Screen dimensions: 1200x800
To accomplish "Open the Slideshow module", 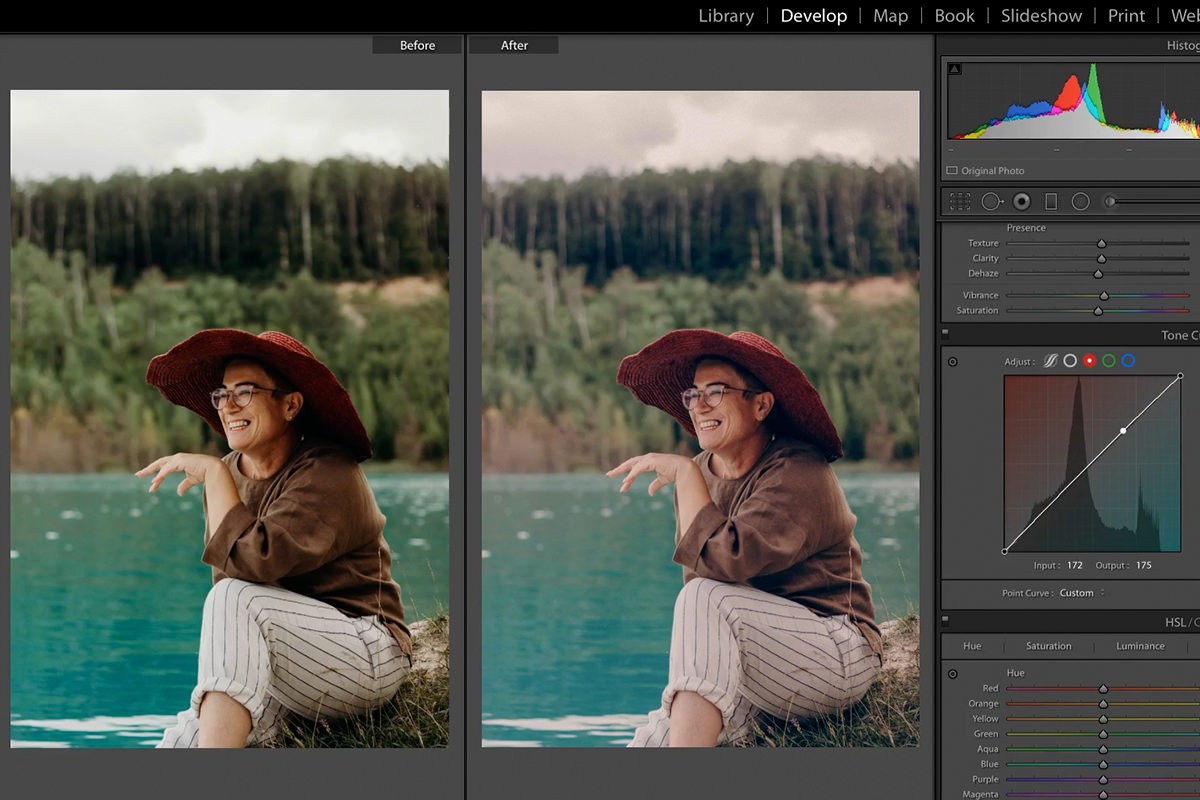I will click(1041, 16).
